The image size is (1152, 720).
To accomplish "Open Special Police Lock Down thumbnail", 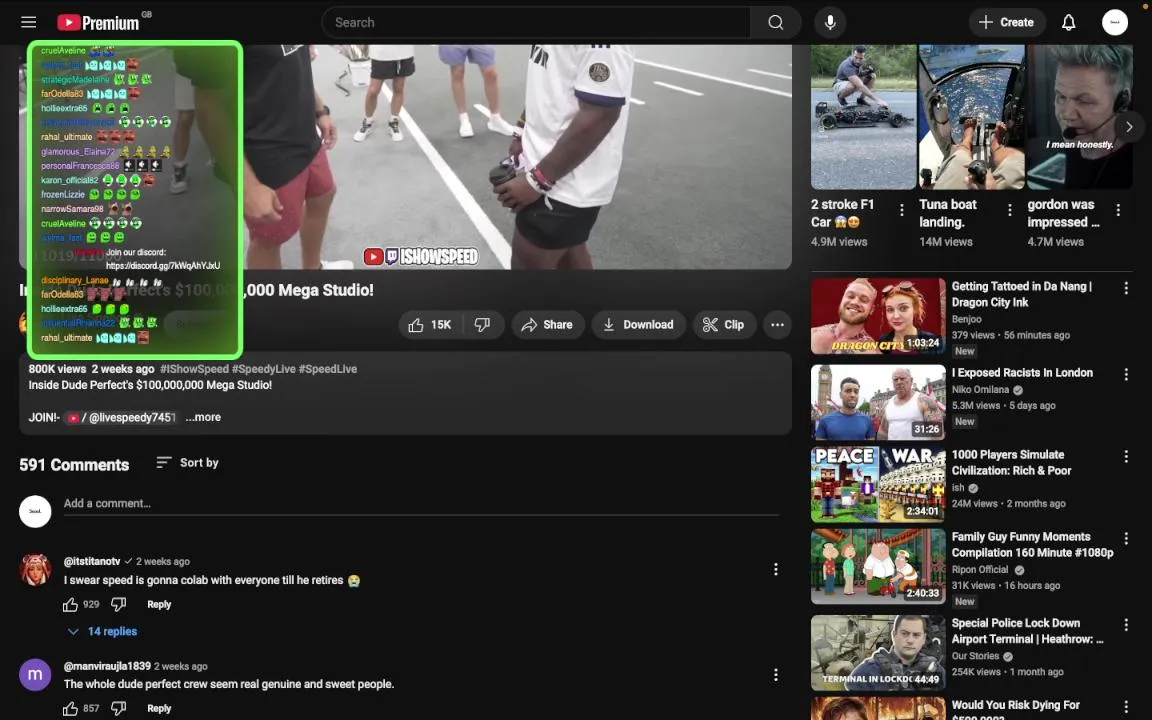I will 878,652.
